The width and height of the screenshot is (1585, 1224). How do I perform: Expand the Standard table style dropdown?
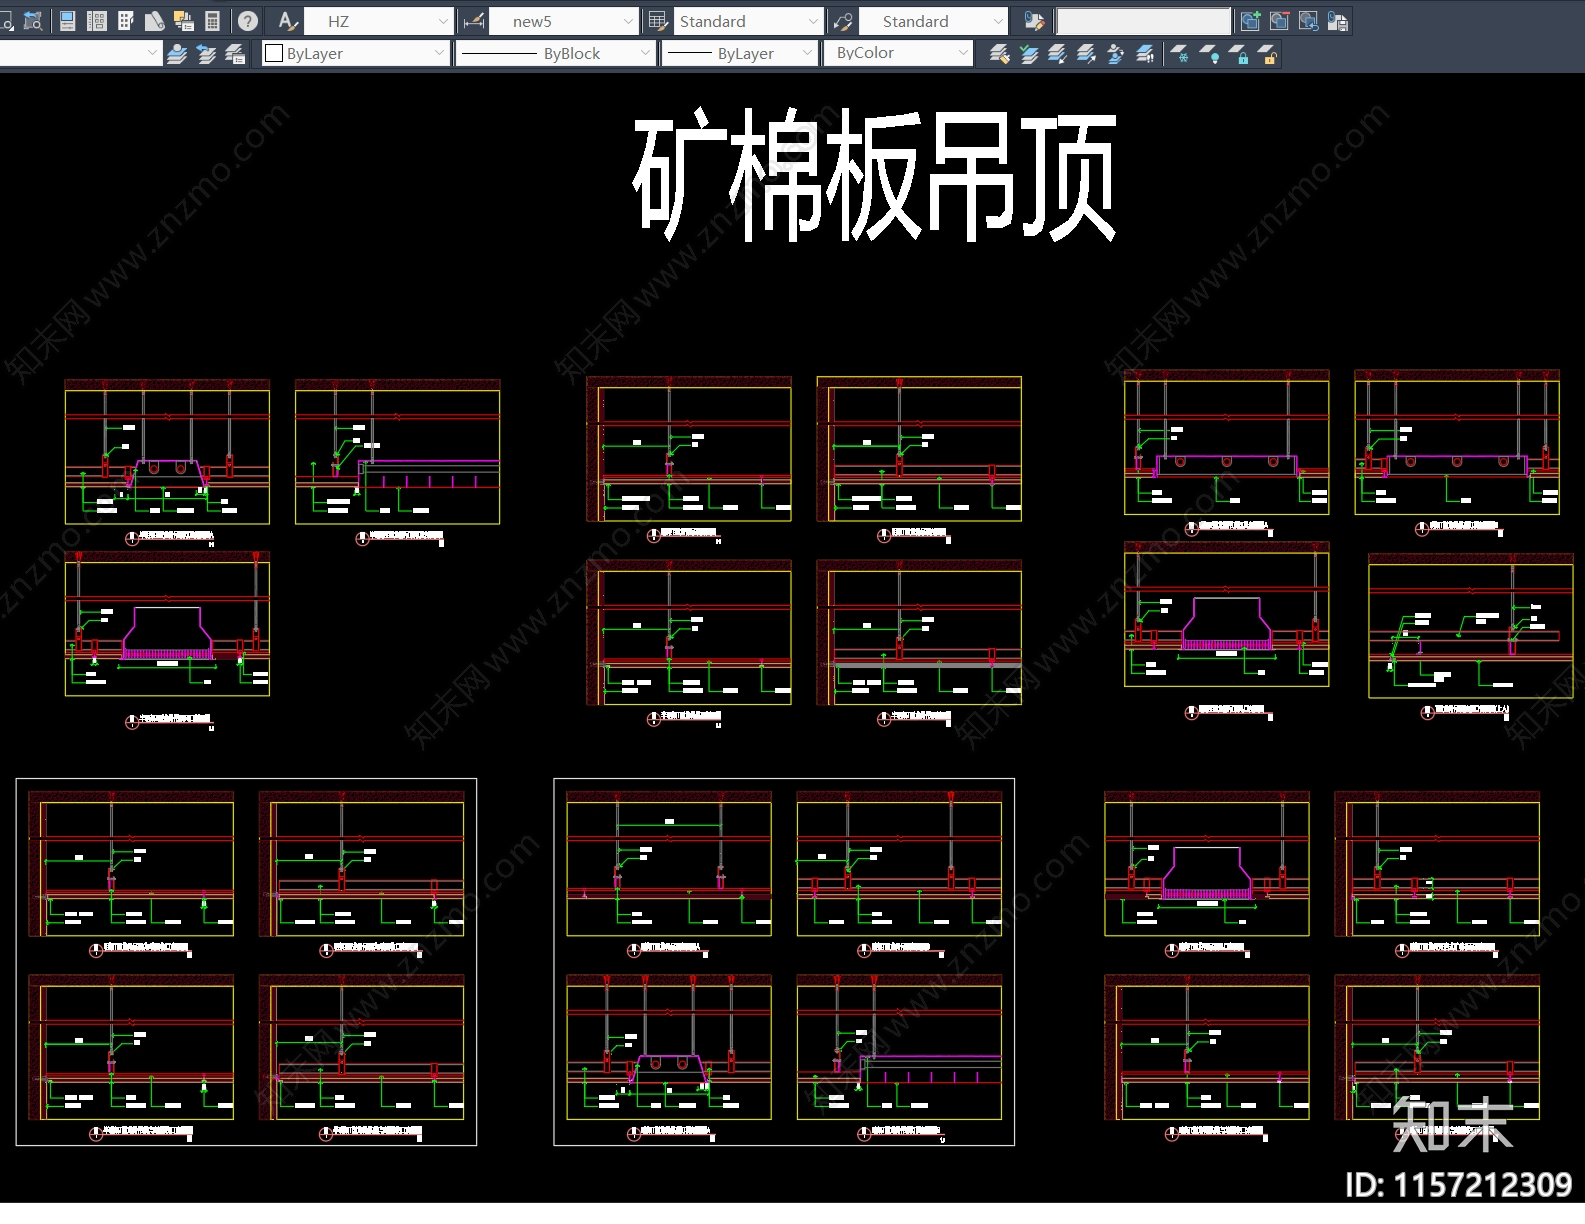813,21
